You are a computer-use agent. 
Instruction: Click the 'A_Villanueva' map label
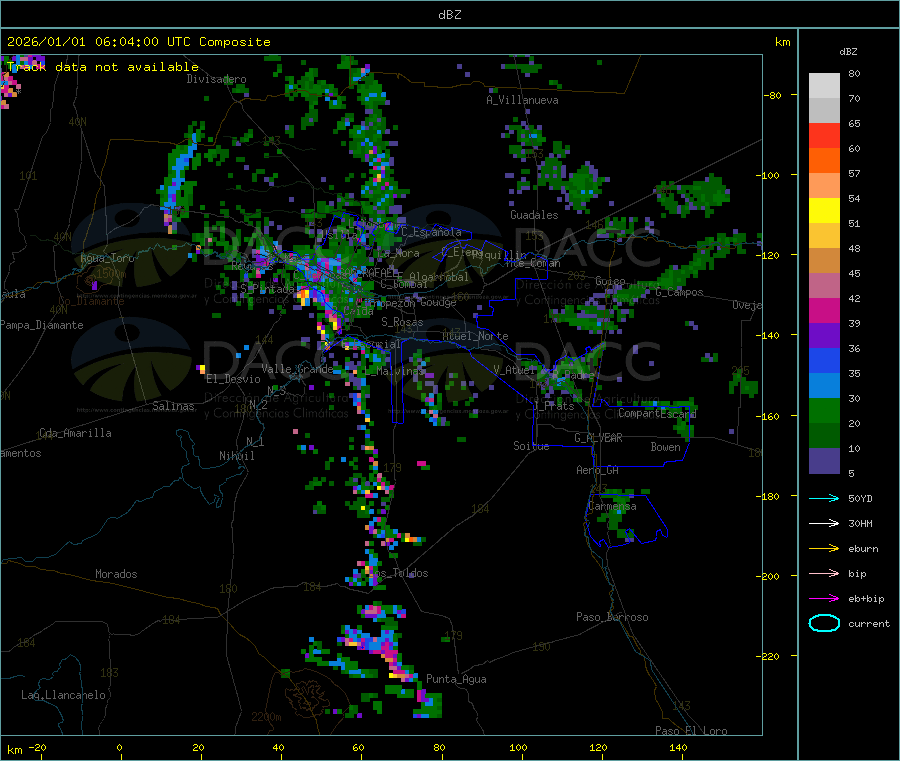coord(522,100)
